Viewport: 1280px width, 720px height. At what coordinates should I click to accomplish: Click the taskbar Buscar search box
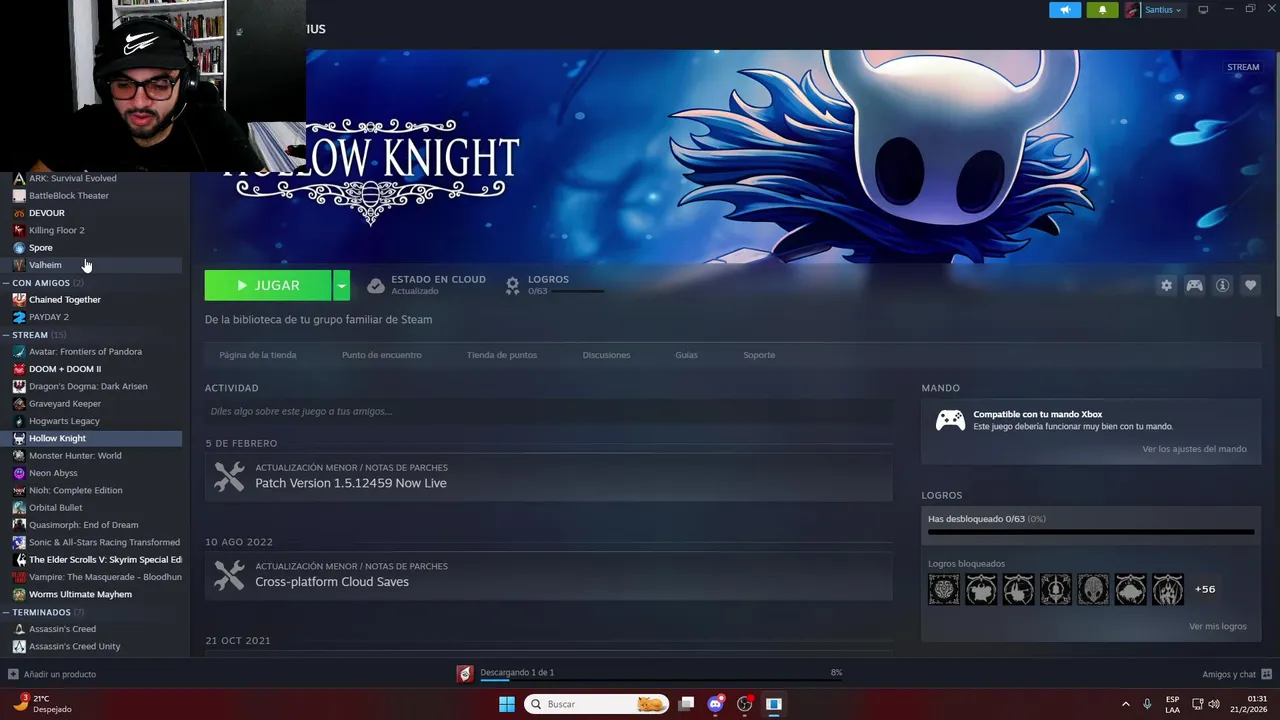pyautogui.click(x=596, y=704)
